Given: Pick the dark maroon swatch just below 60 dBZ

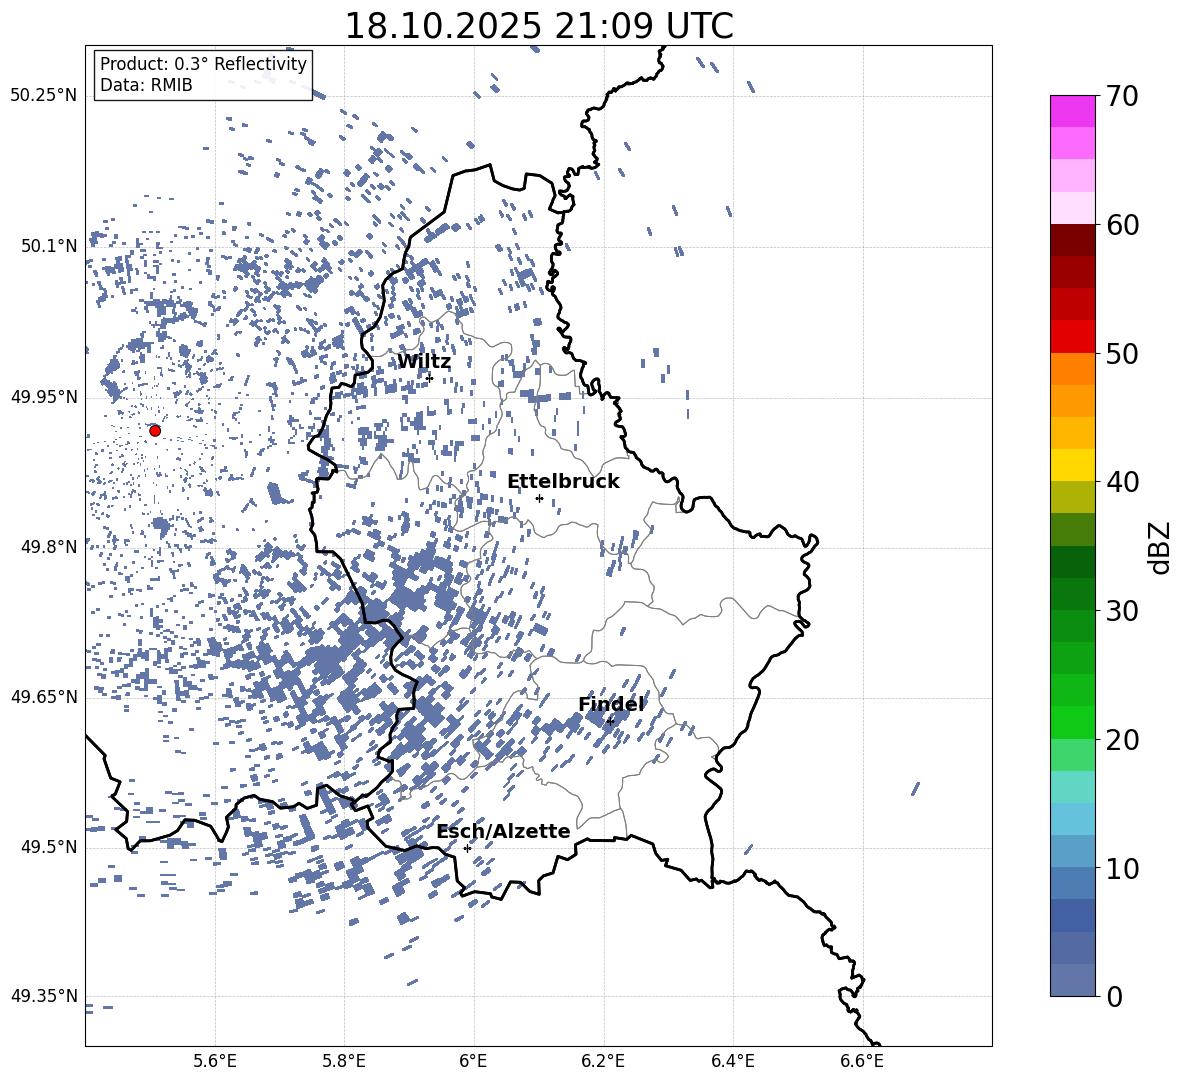Looking at the screenshot, I should click(1073, 240).
